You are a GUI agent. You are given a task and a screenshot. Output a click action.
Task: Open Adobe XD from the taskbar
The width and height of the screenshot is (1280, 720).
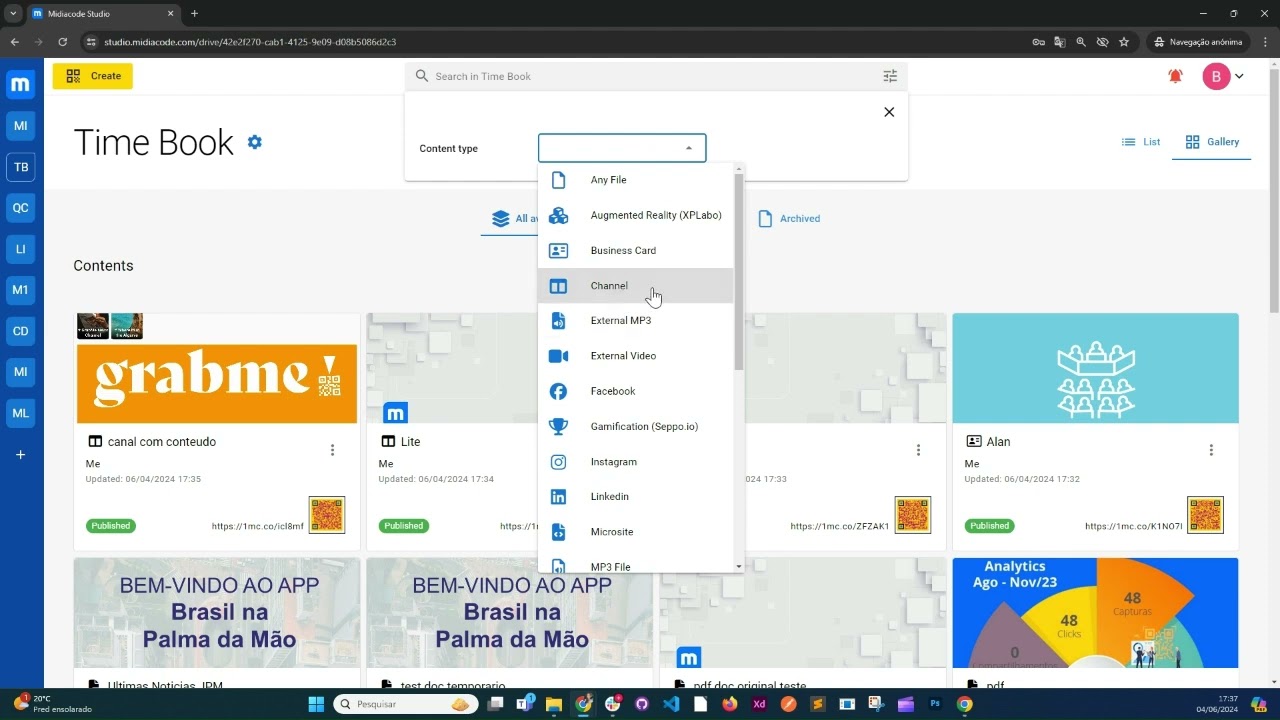[x=759, y=704]
